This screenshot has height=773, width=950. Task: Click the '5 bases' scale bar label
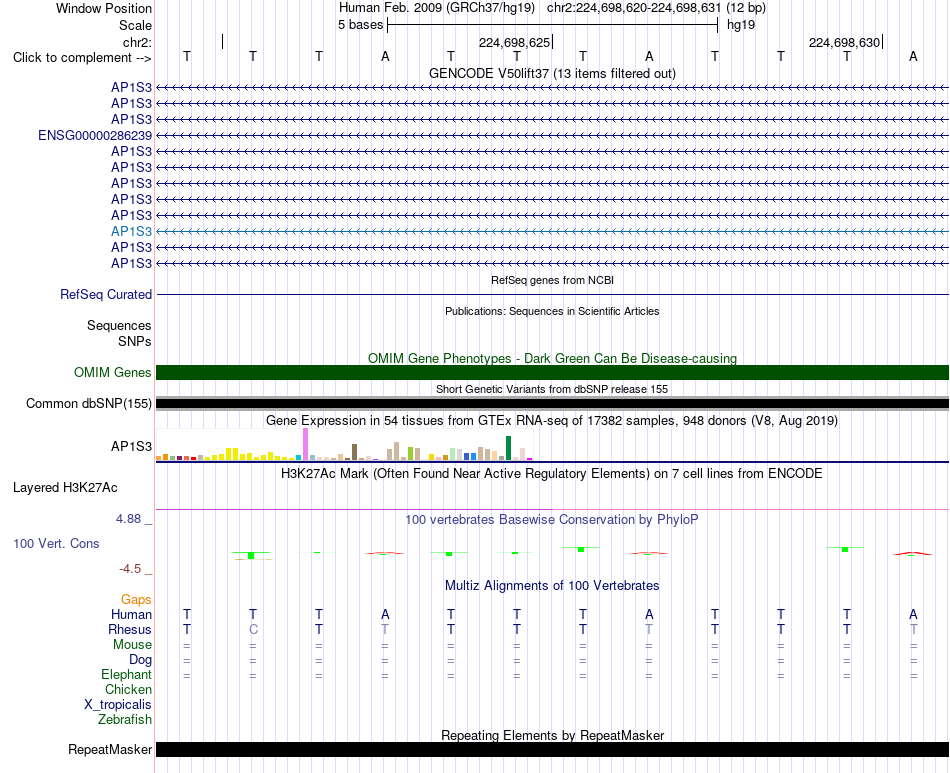coord(360,25)
